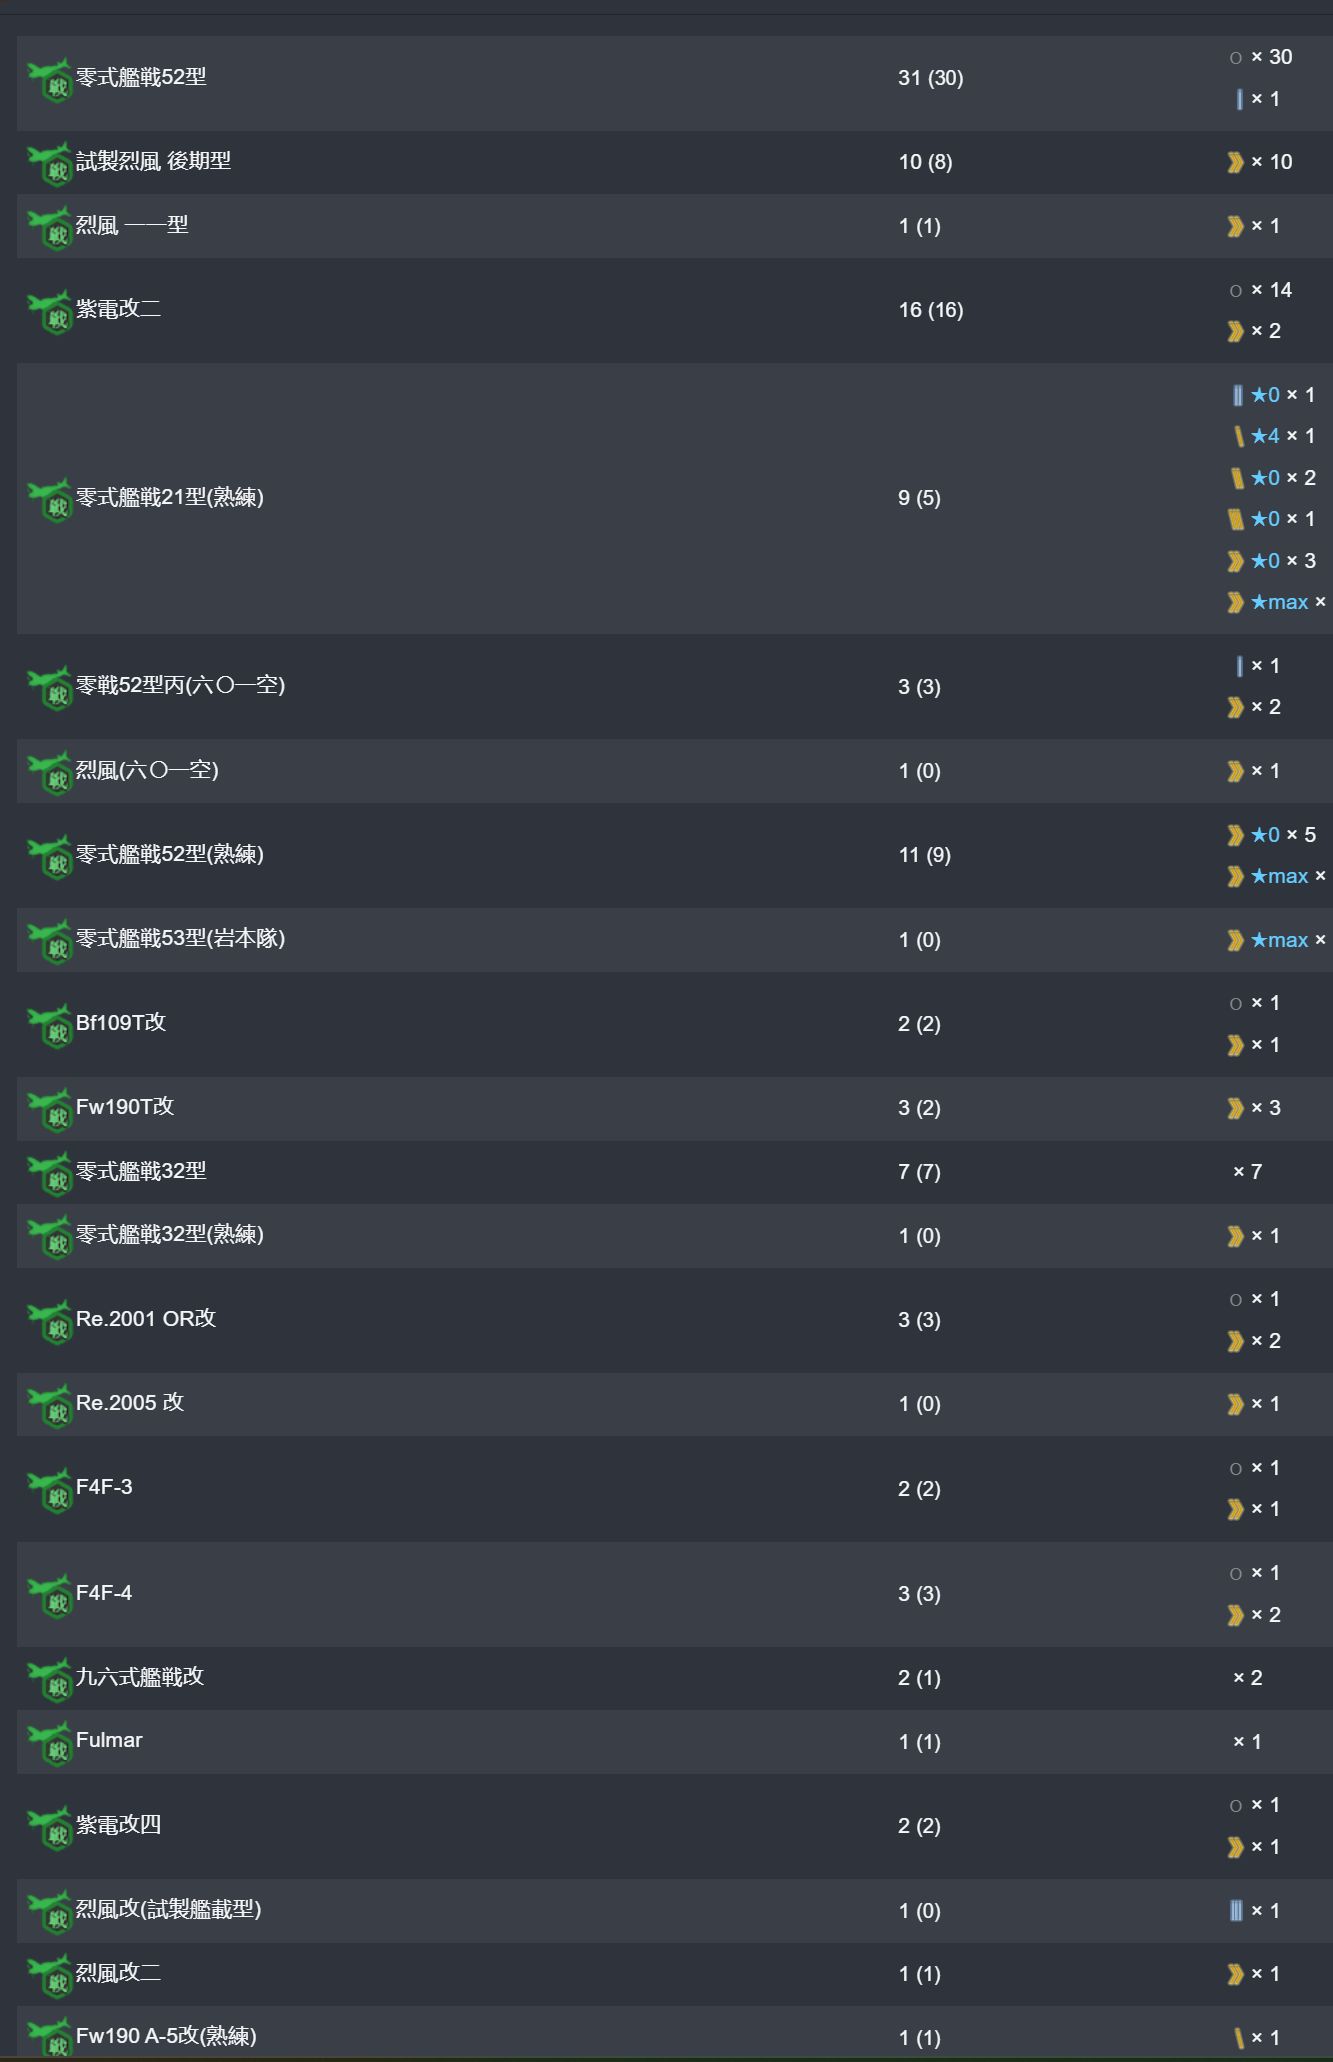Click the blue bars icon for 烈風改(試製艦載型)

click(x=1236, y=1911)
